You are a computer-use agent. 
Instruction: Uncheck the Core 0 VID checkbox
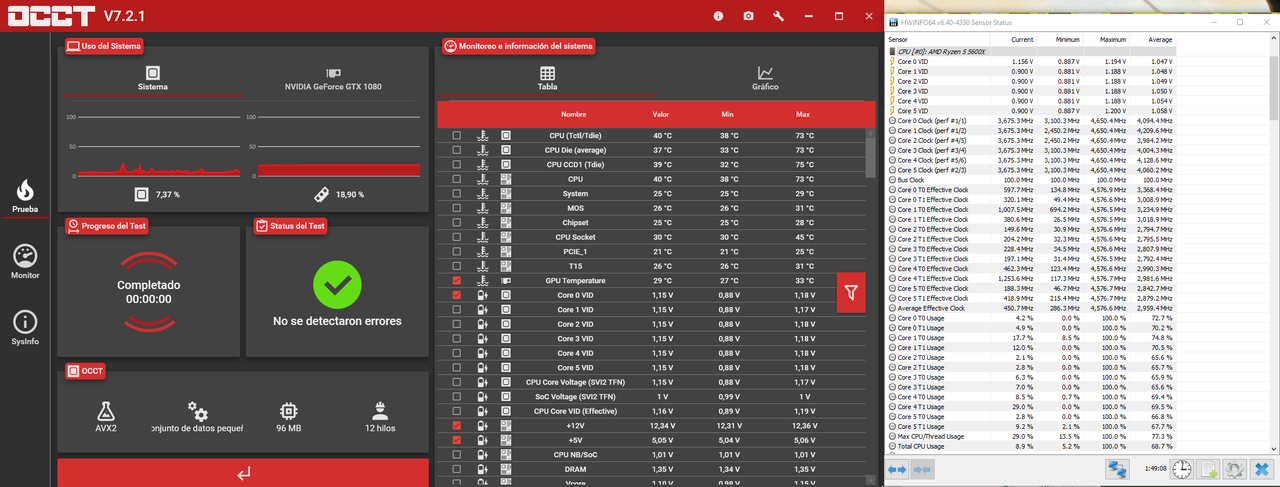click(457, 295)
